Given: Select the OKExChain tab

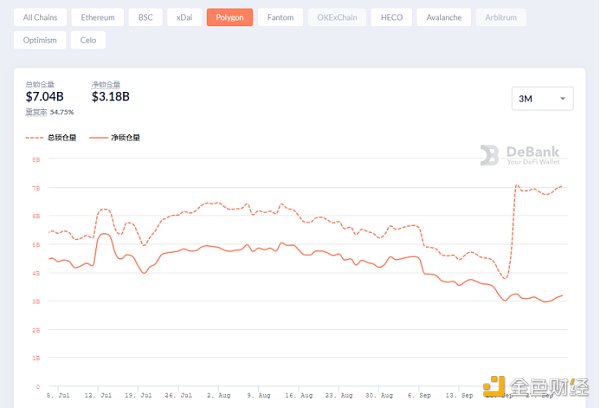Looking at the screenshot, I should [x=336, y=17].
